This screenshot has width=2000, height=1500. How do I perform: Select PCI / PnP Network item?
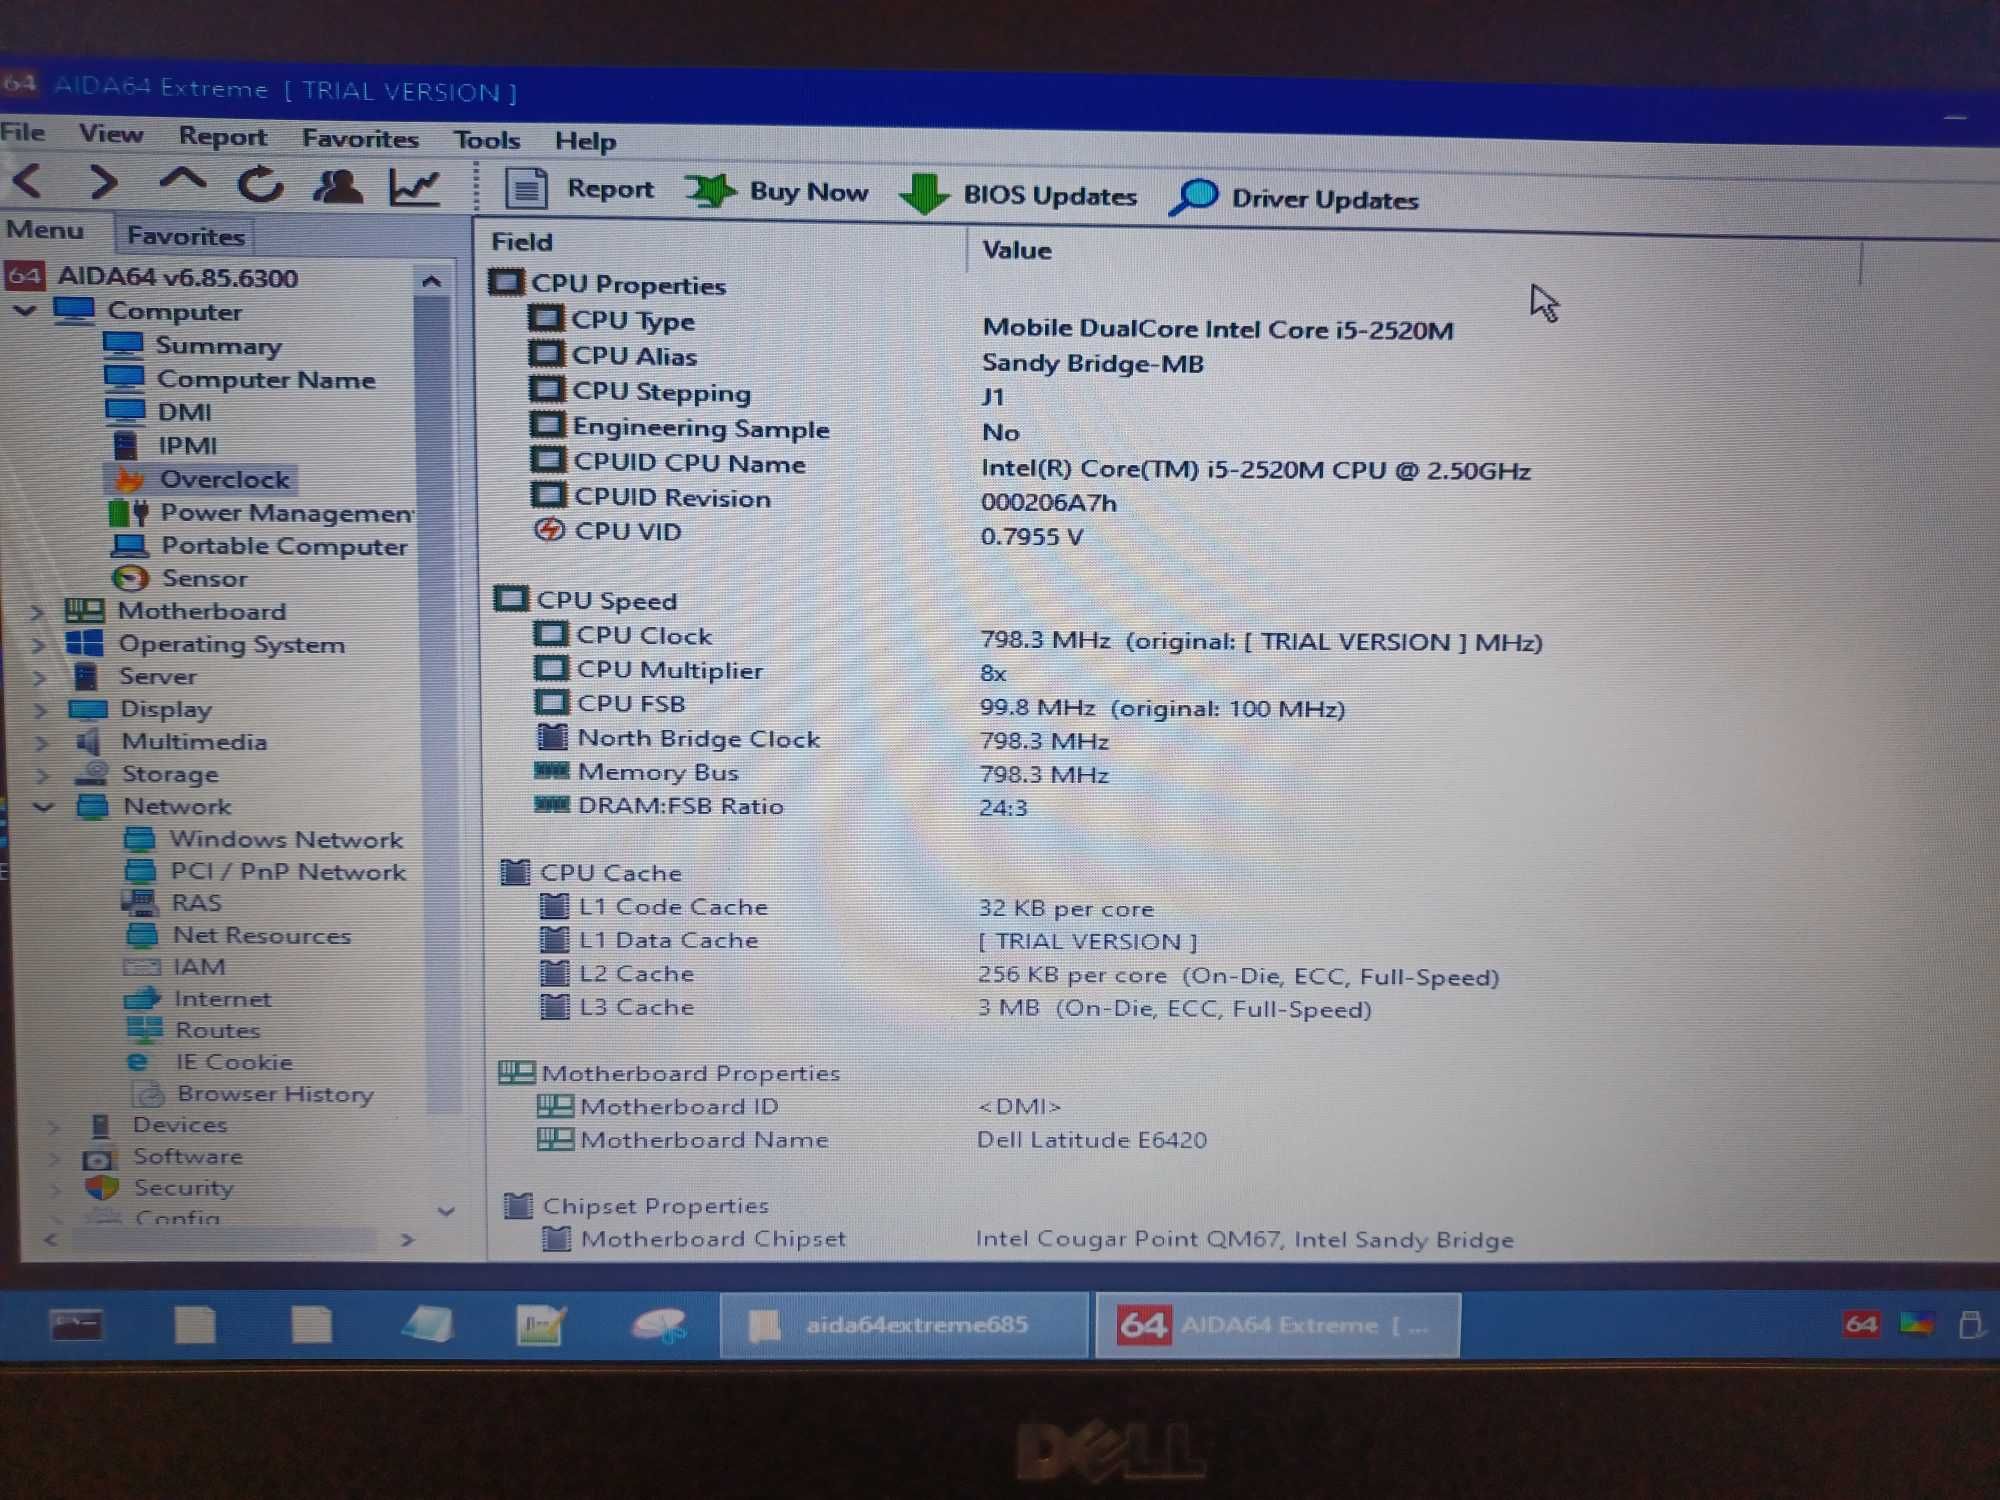288,872
